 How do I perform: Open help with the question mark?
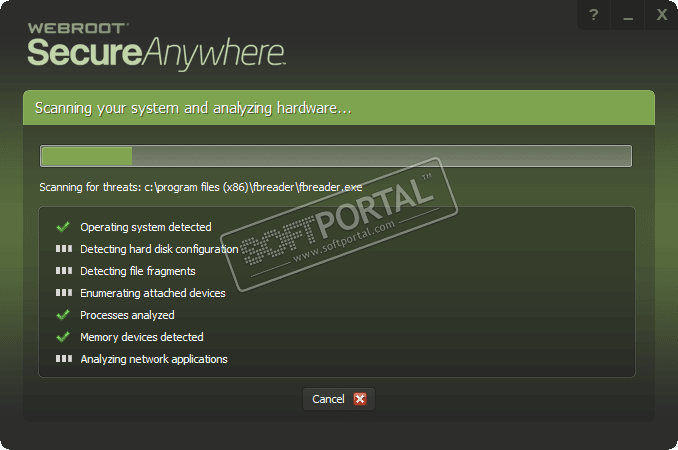point(594,15)
